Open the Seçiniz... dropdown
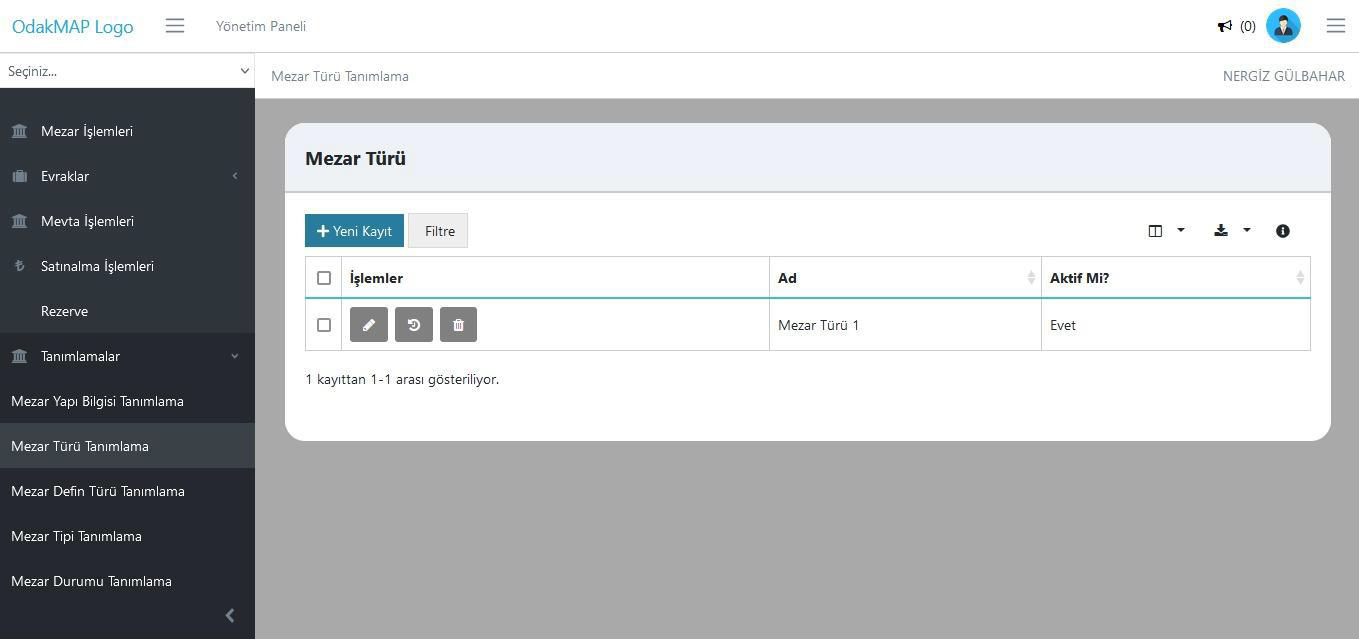The height and width of the screenshot is (639, 1359). click(127, 71)
